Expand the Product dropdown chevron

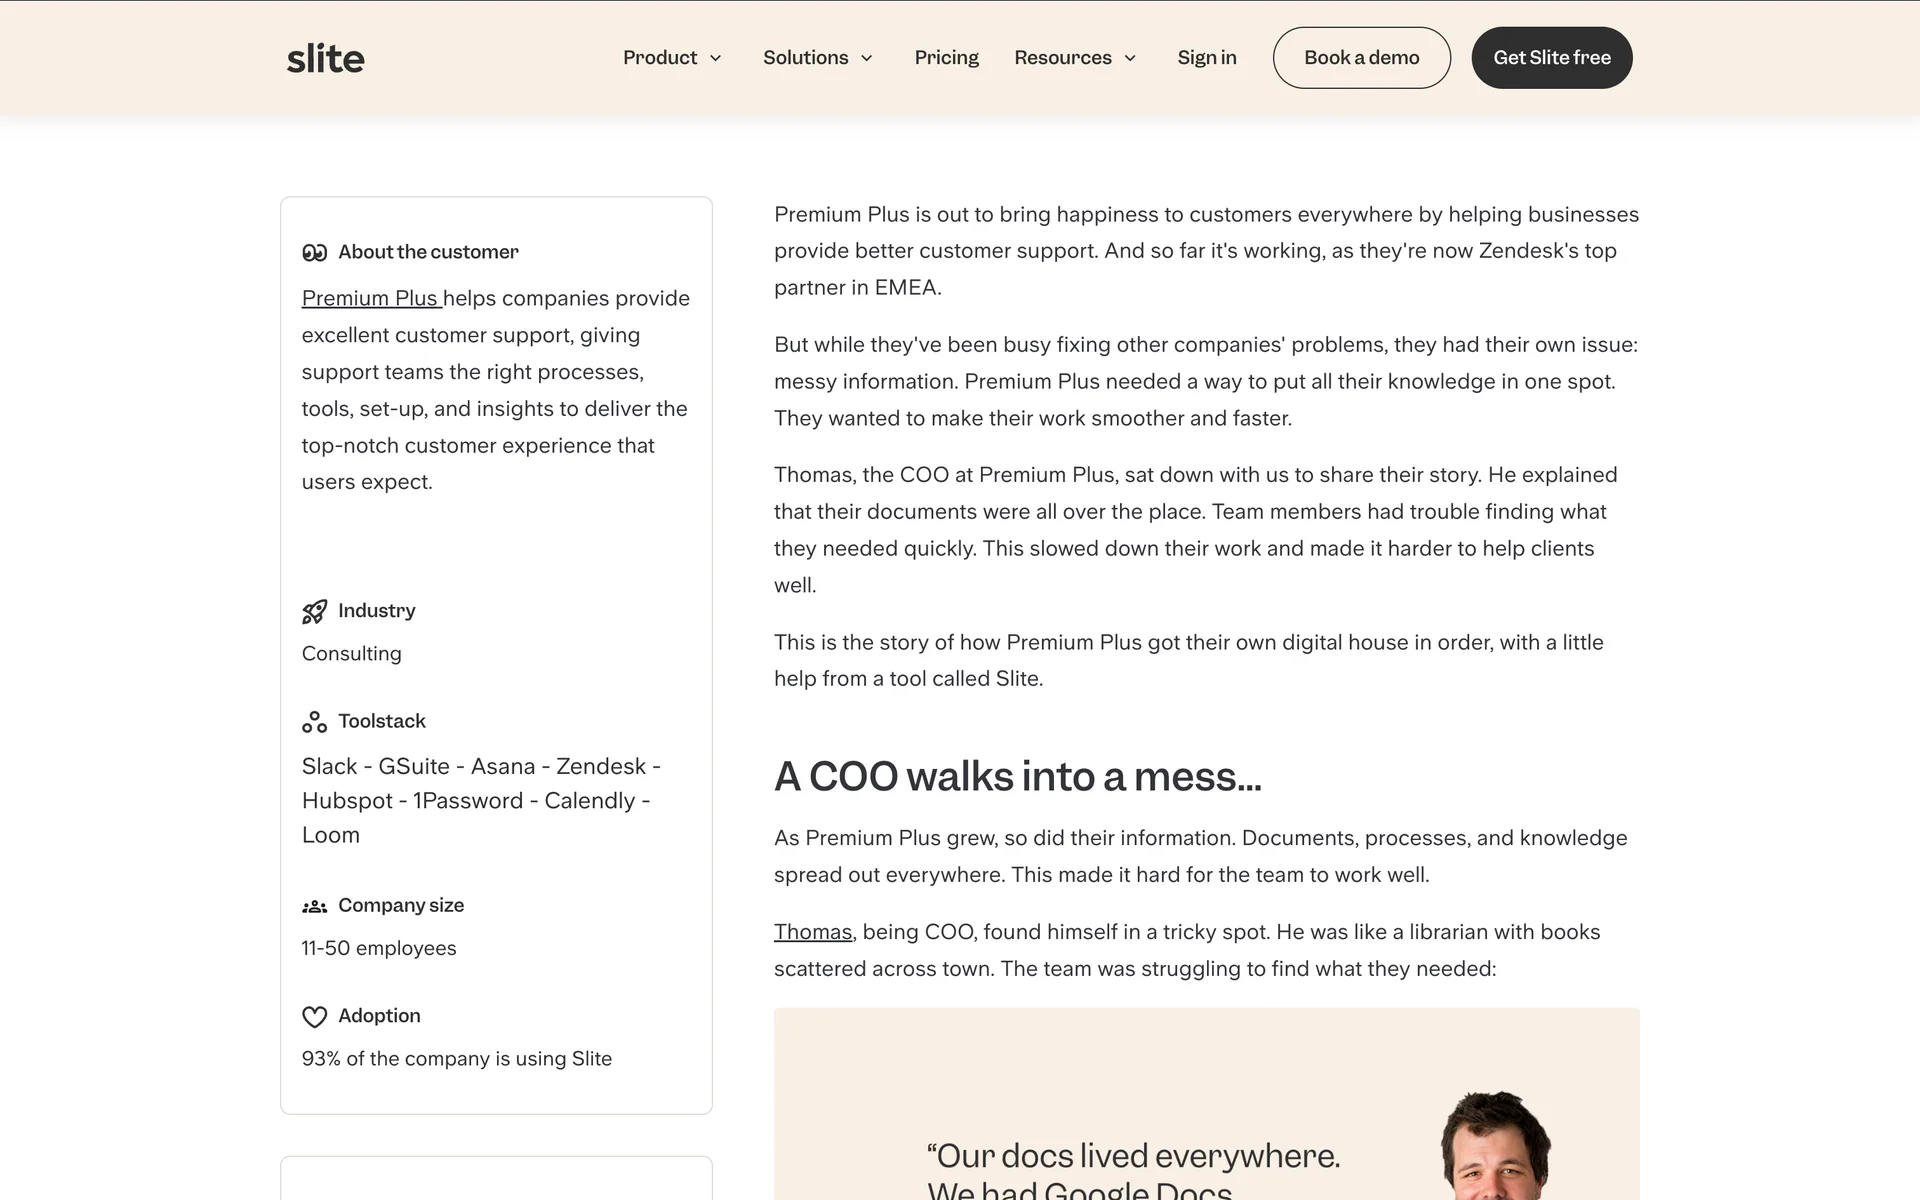point(716,58)
